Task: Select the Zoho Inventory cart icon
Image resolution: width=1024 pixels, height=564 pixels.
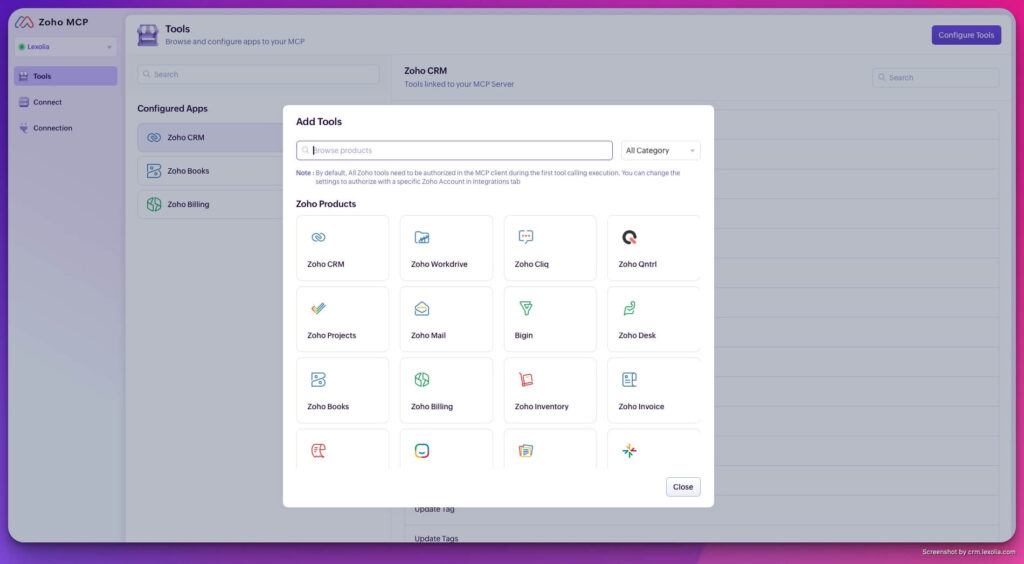Action: tap(526, 379)
